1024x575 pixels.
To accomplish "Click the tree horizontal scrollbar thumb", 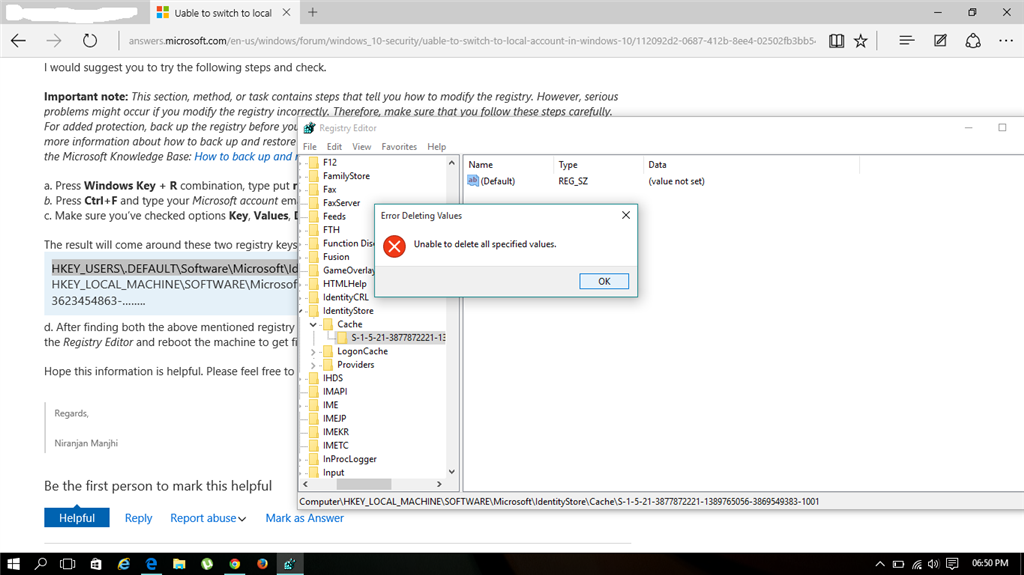I will point(363,484).
